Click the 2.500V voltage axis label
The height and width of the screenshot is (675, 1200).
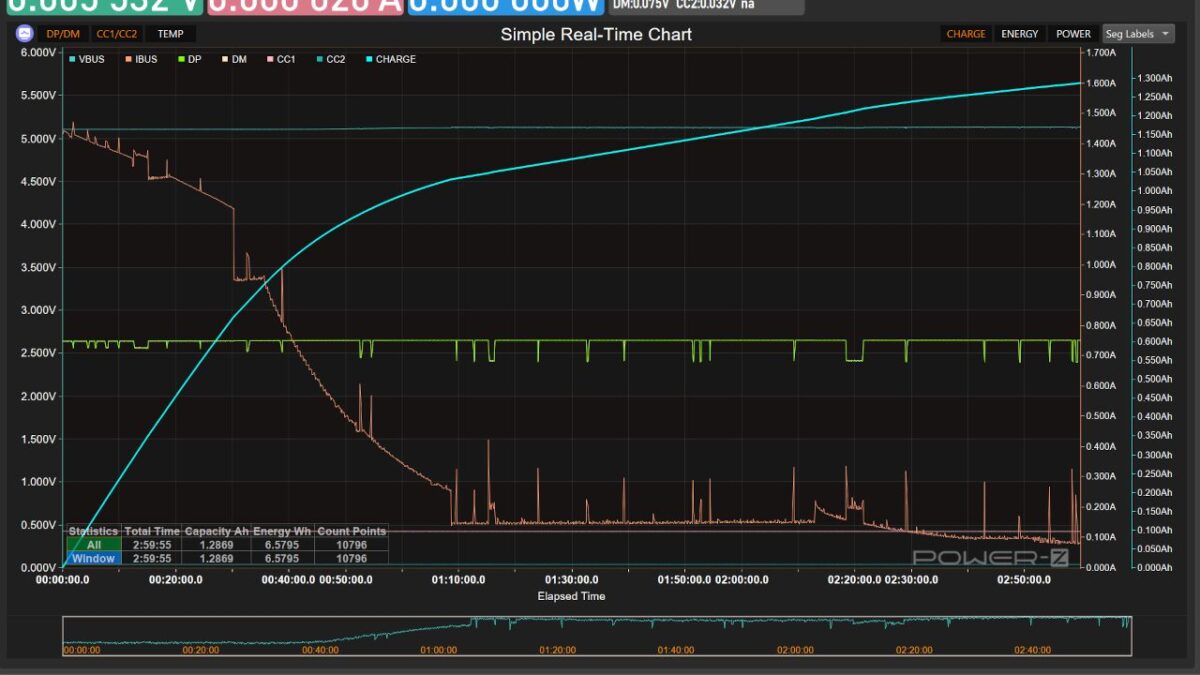click(39, 353)
